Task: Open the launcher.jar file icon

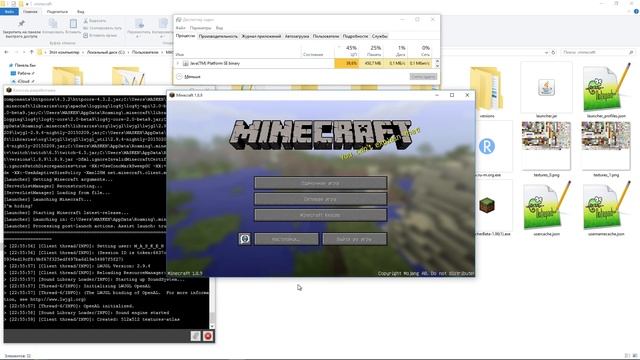Action: click(546, 87)
